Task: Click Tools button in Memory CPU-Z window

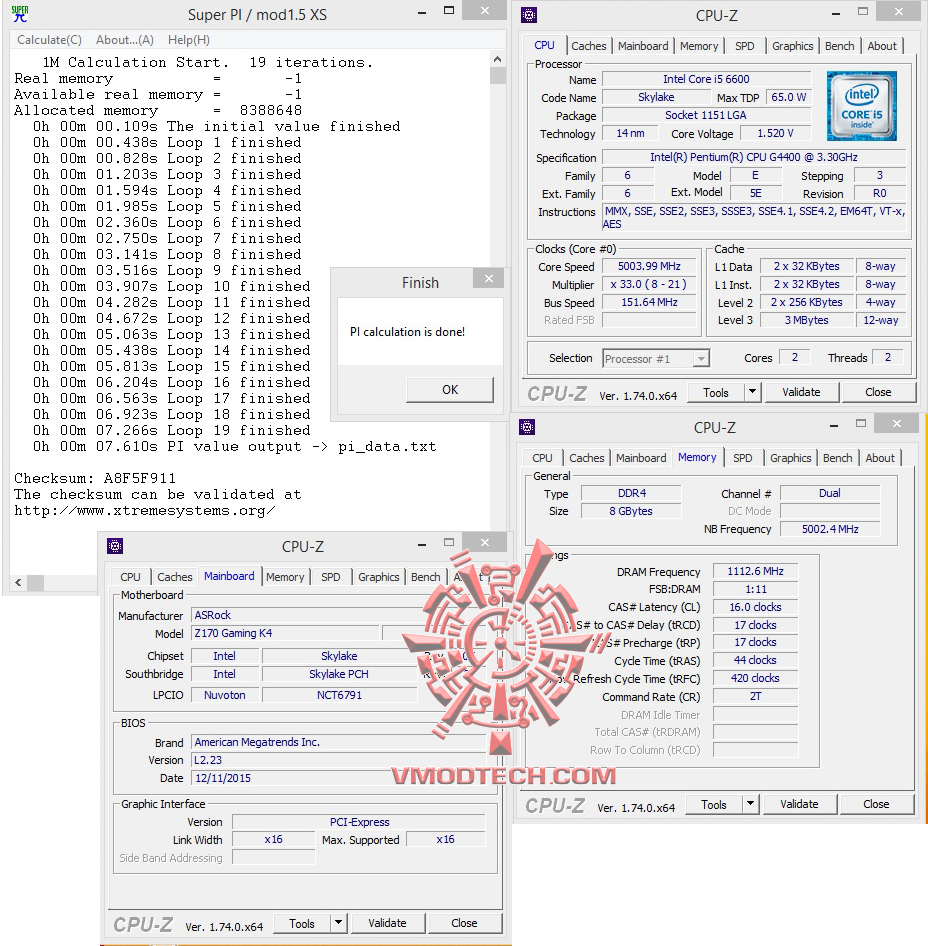Action: point(714,805)
